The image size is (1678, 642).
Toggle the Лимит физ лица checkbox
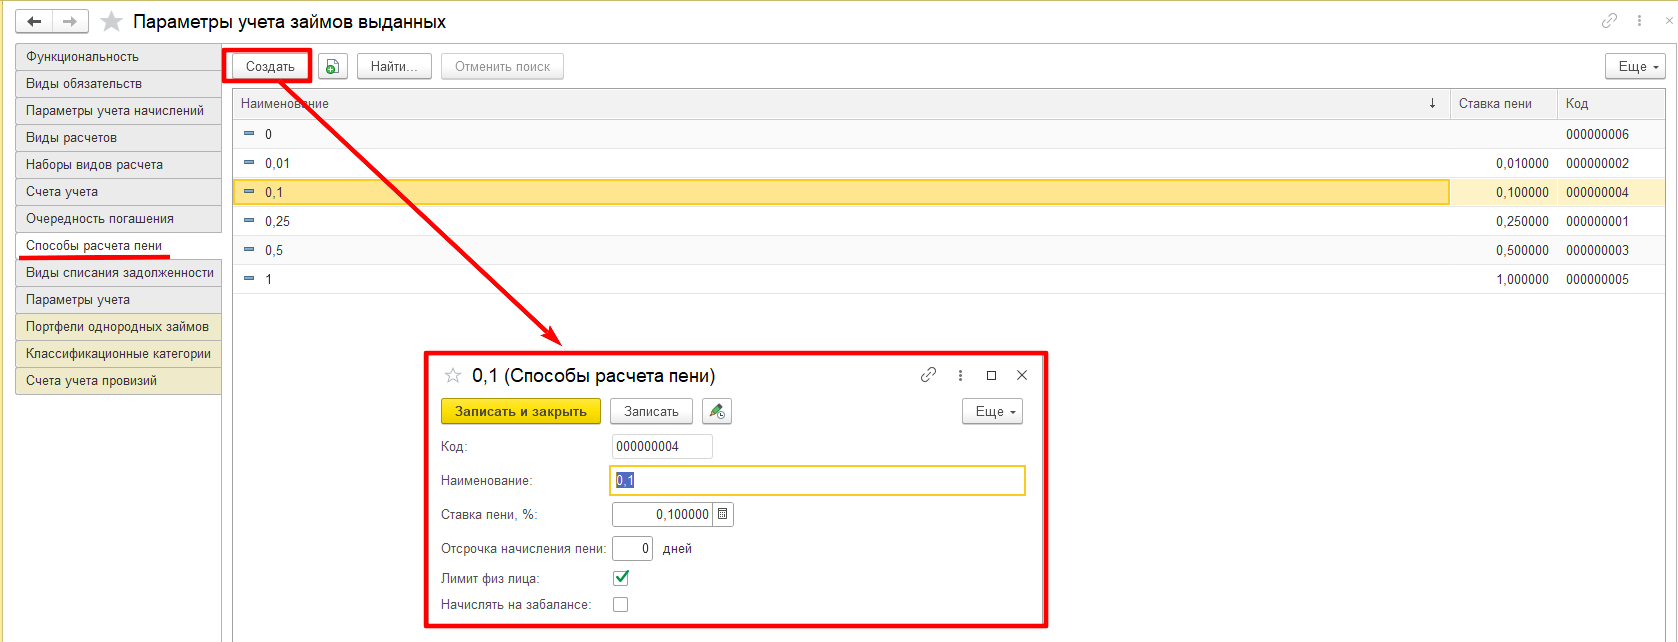(621, 577)
